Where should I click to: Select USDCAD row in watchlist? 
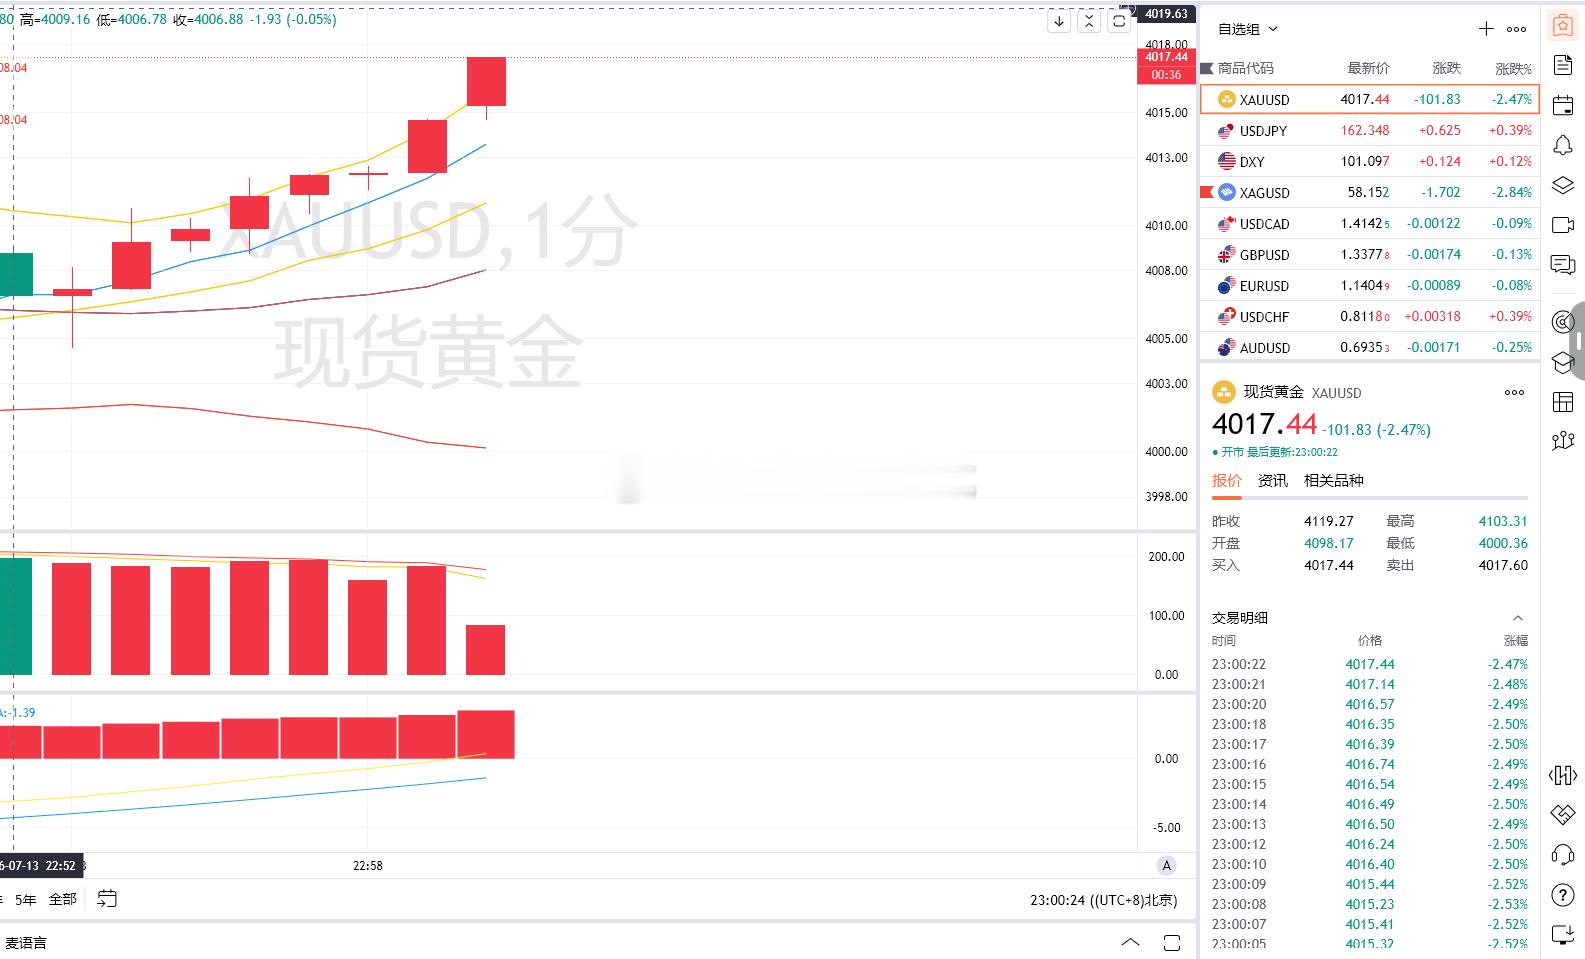pyautogui.click(x=1369, y=223)
